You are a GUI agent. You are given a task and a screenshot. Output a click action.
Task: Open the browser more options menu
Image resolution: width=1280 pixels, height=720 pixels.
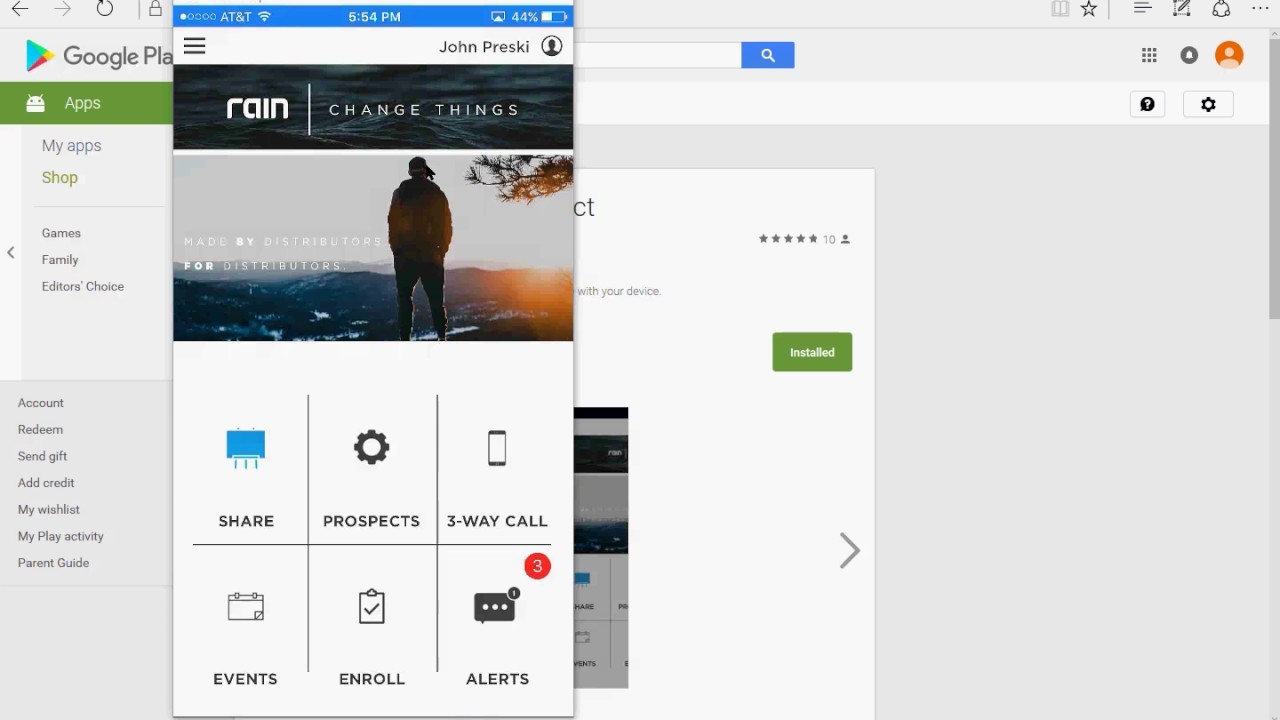point(1260,9)
